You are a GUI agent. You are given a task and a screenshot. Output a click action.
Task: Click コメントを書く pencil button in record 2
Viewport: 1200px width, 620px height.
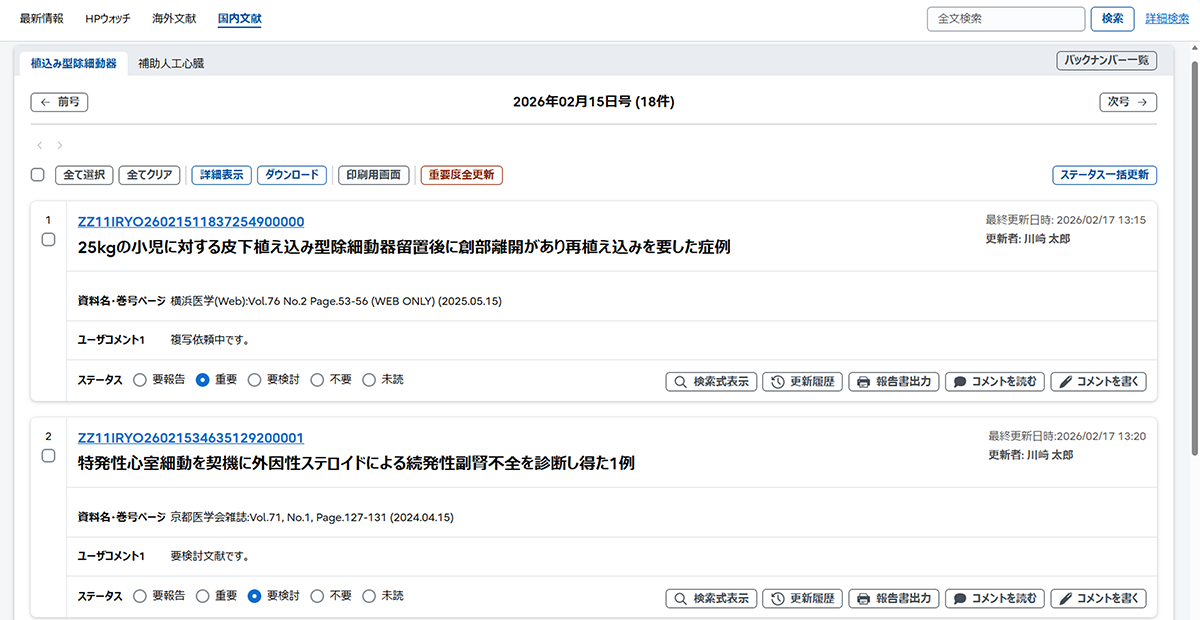tap(1098, 599)
